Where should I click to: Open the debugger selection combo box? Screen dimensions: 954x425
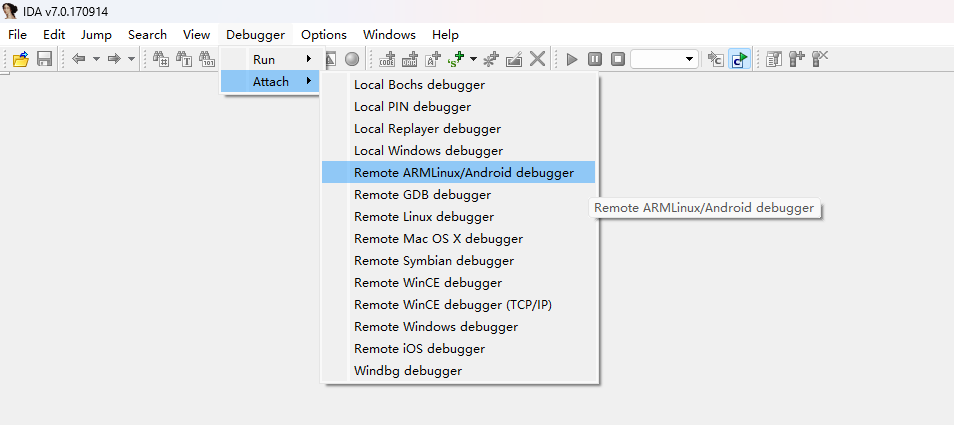[664, 59]
